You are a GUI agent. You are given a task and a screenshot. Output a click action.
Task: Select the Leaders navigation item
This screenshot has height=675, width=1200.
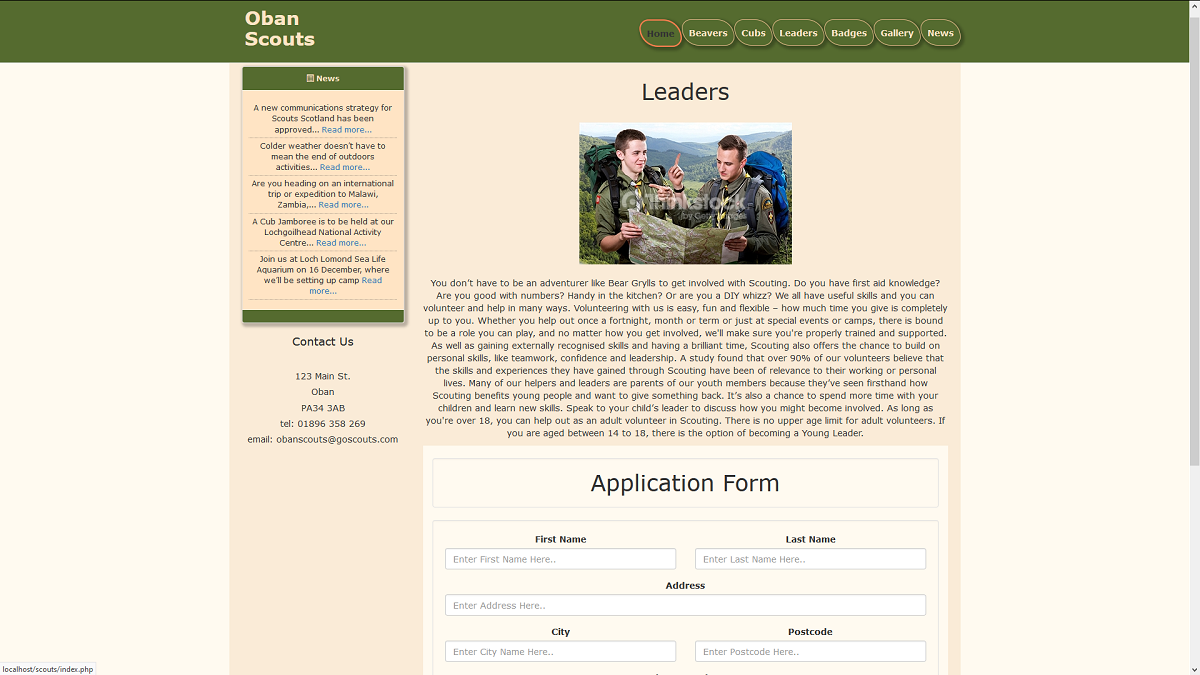(798, 32)
